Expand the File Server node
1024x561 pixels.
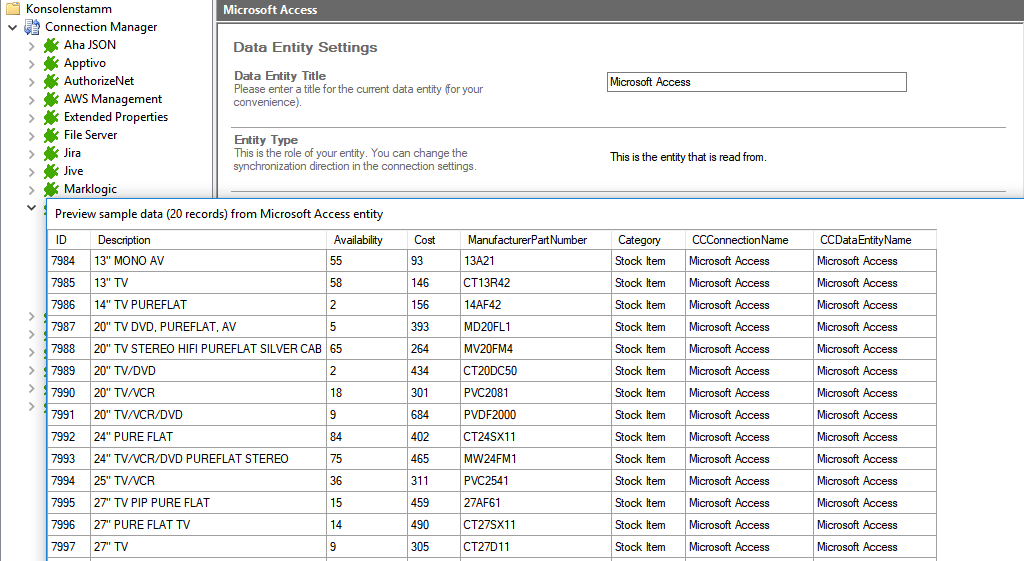[31, 136]
